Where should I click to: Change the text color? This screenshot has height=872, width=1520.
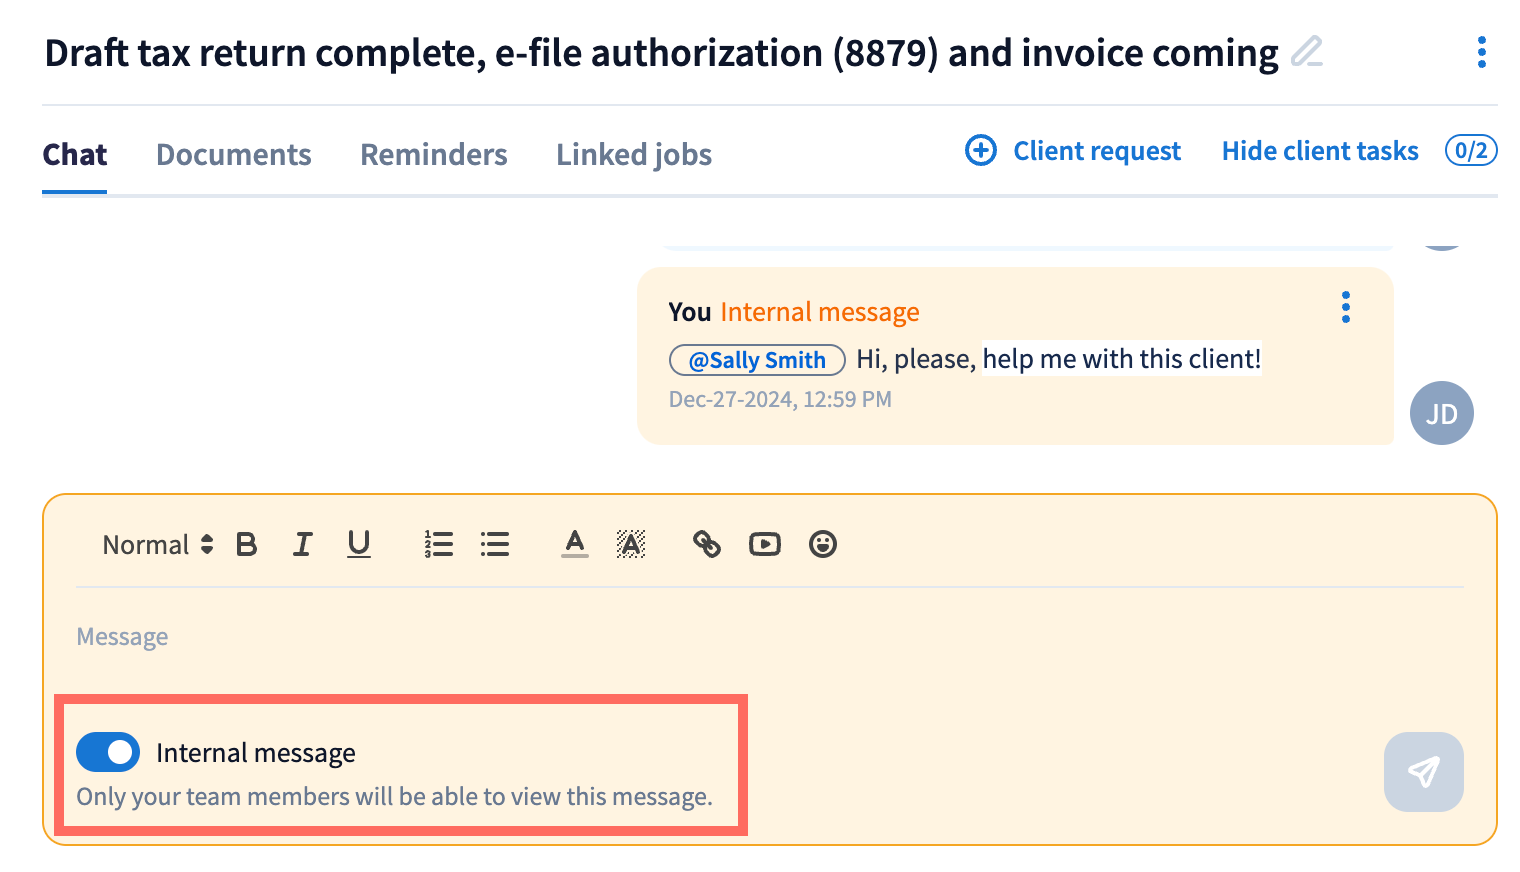coord(575,544)
